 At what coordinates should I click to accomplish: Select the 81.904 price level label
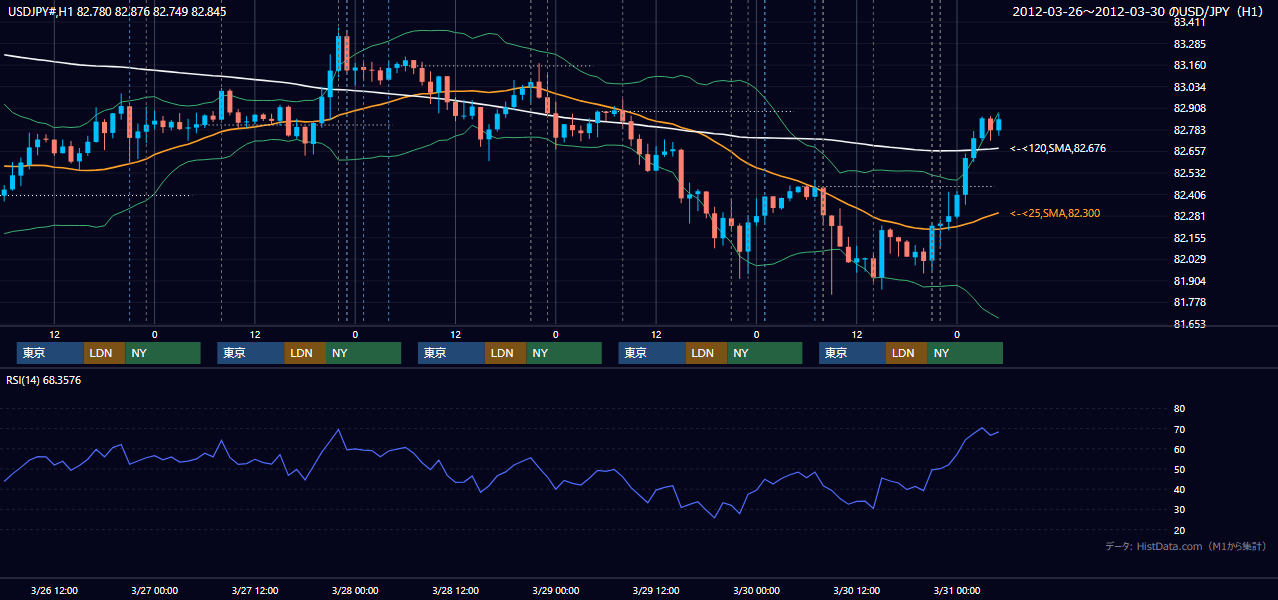tap(1190, 281)
